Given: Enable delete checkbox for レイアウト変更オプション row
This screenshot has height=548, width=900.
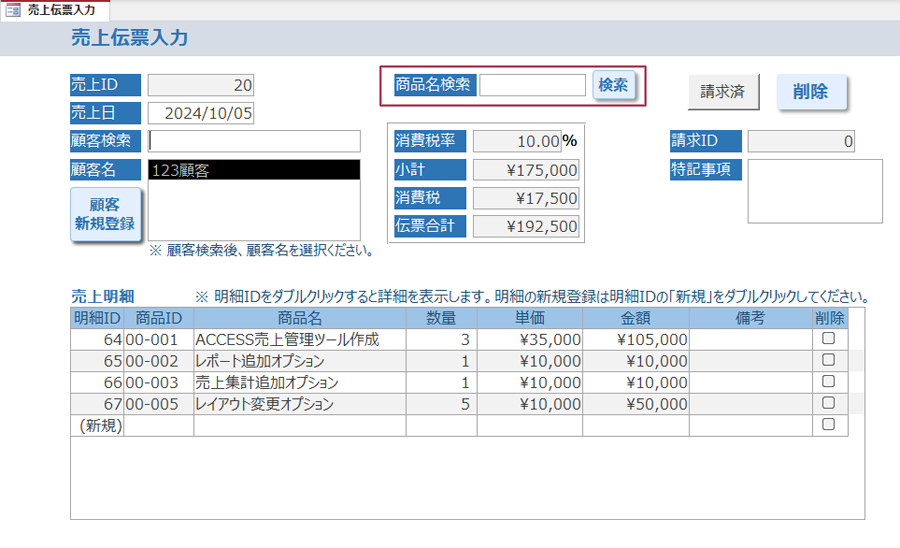Looking at the screenshot, I should coord(828,403).
